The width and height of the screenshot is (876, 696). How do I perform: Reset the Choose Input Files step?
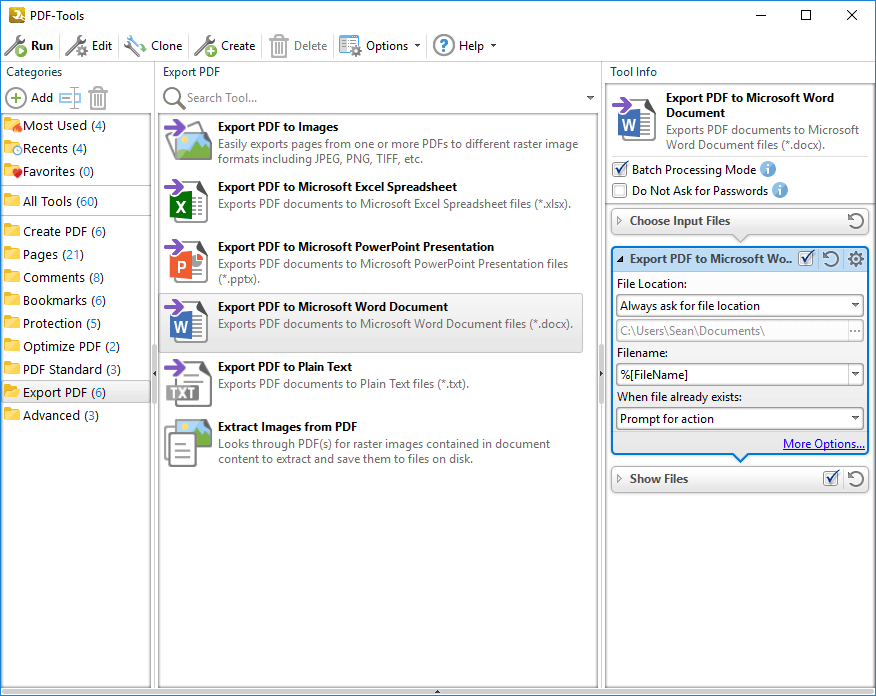[855, 221]
